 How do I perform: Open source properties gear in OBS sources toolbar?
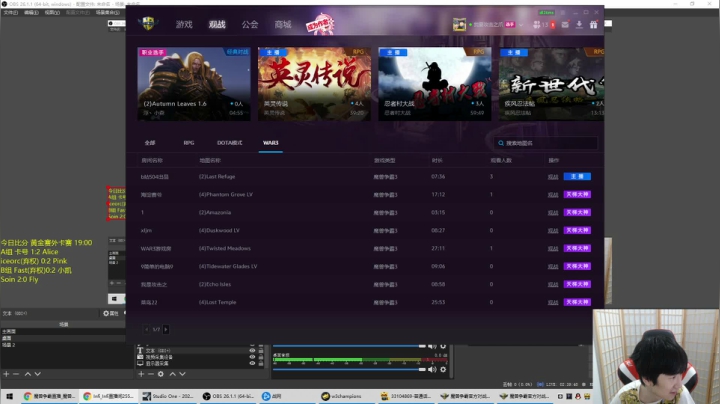pos(161,374)
